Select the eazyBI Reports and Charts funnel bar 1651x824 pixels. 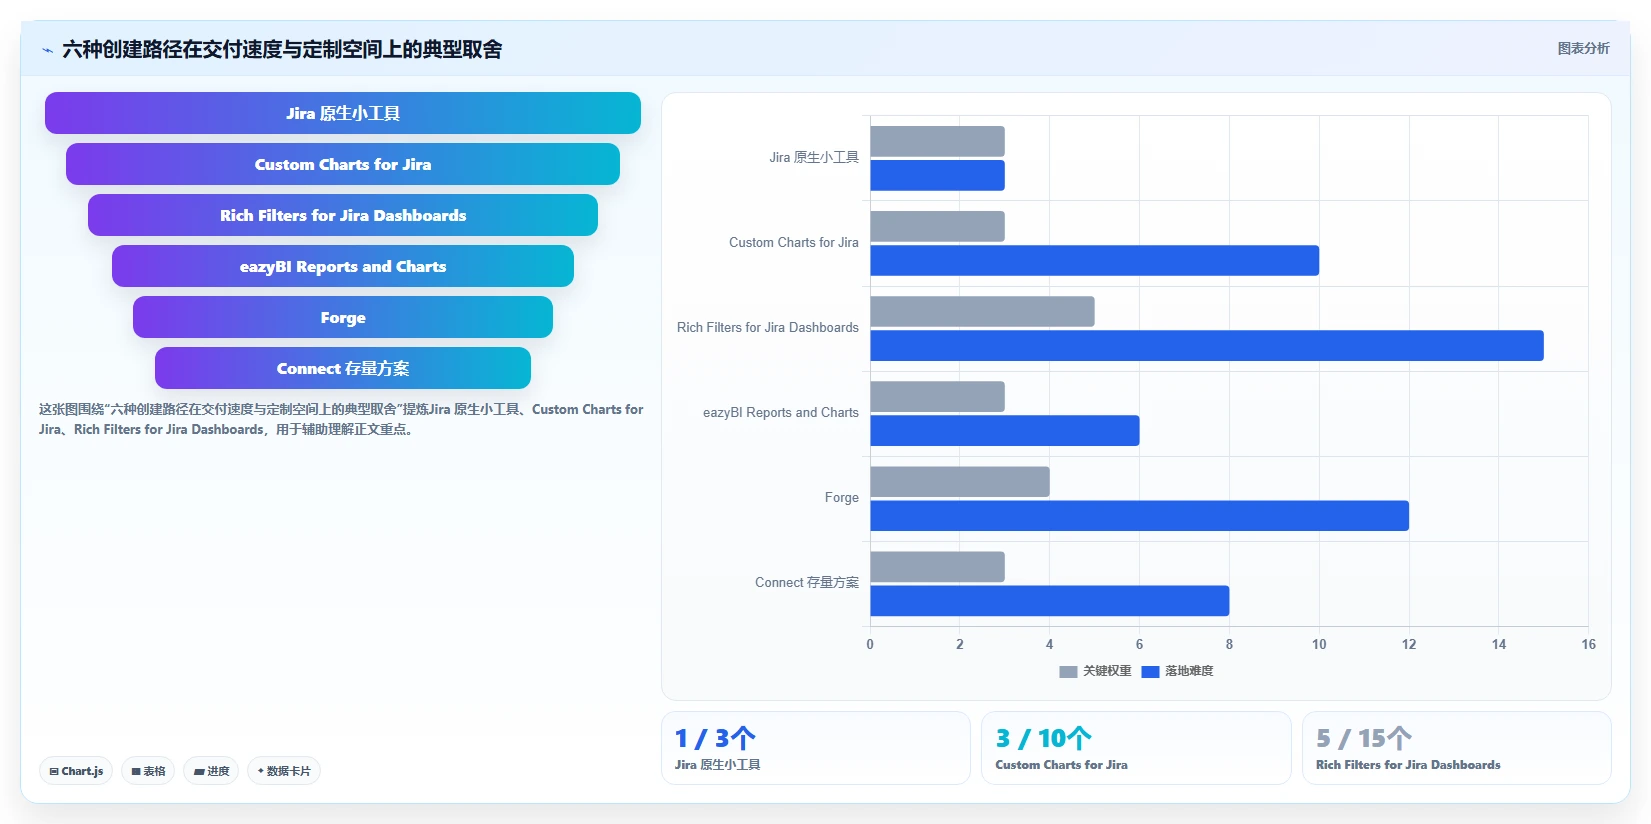click(343, 266)
